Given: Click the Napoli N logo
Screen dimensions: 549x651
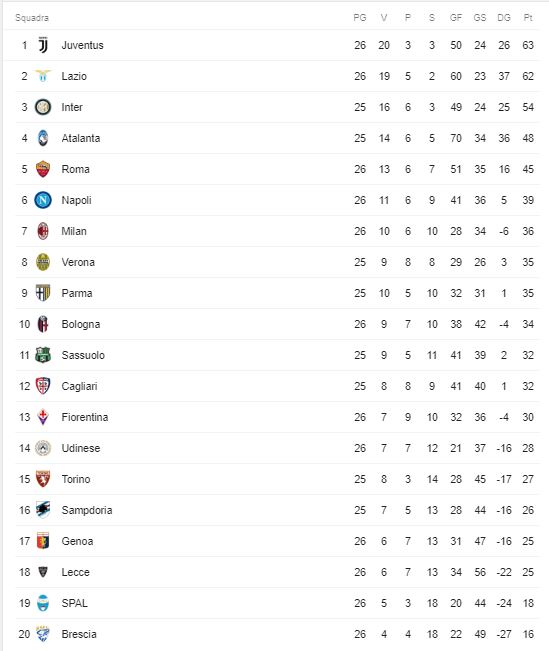Looking at the screenshot, I should click(x=43, y=200).
